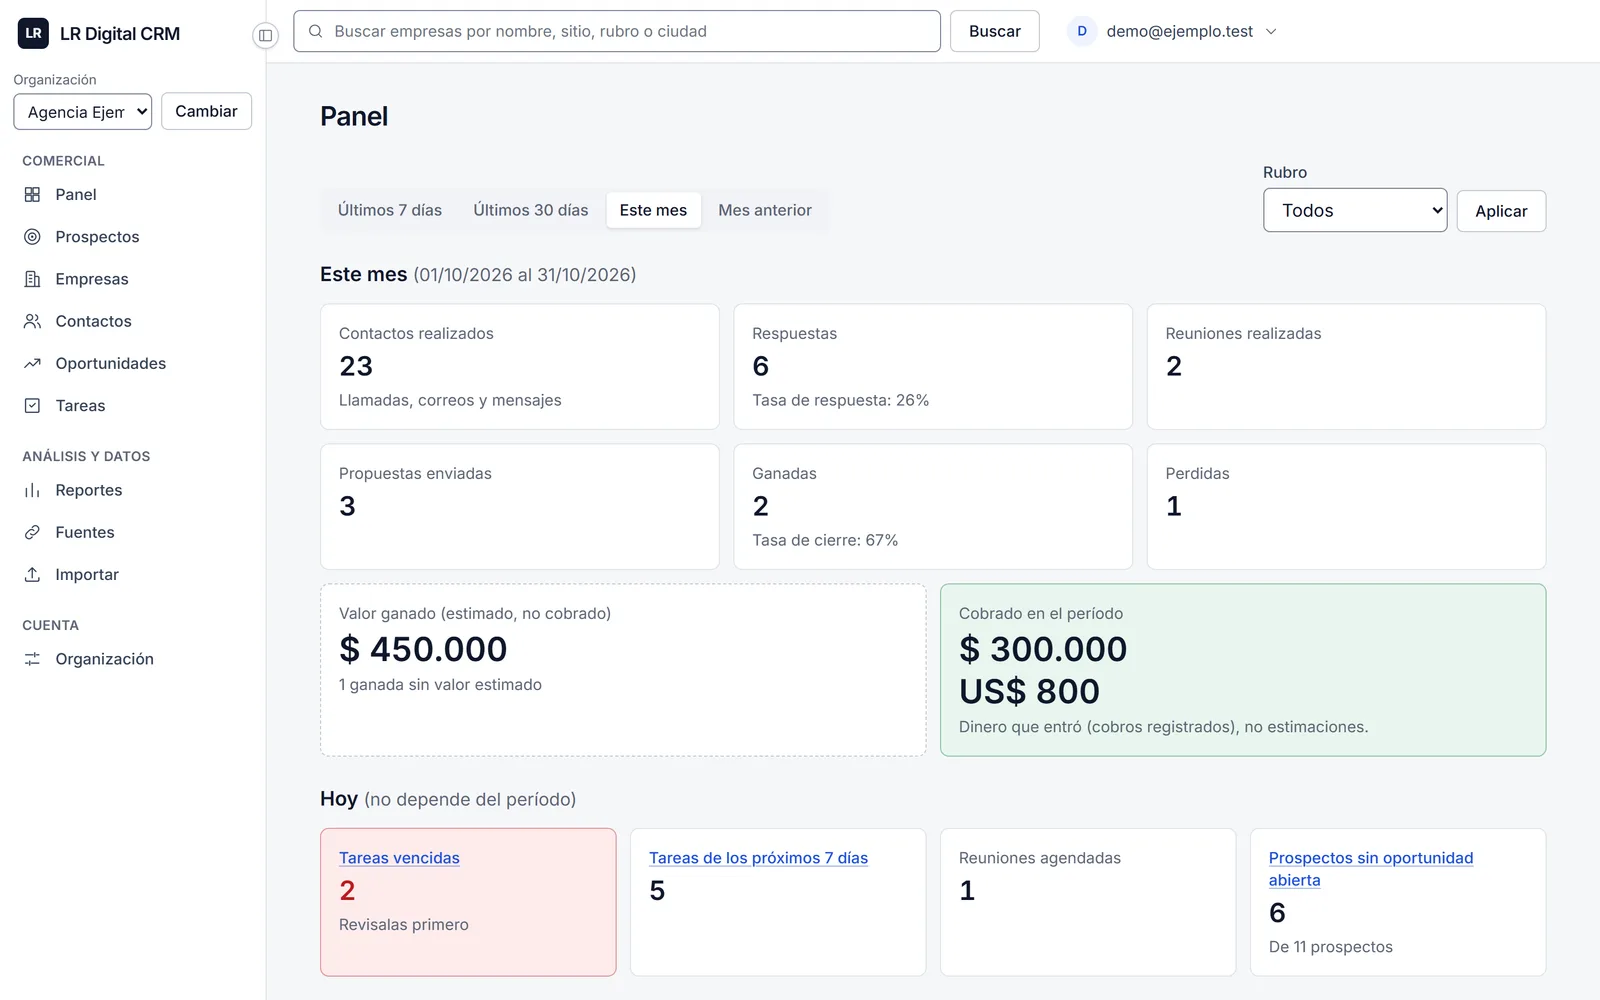Collapse the sidebar with the panel toggle icon

pos(265,35)
